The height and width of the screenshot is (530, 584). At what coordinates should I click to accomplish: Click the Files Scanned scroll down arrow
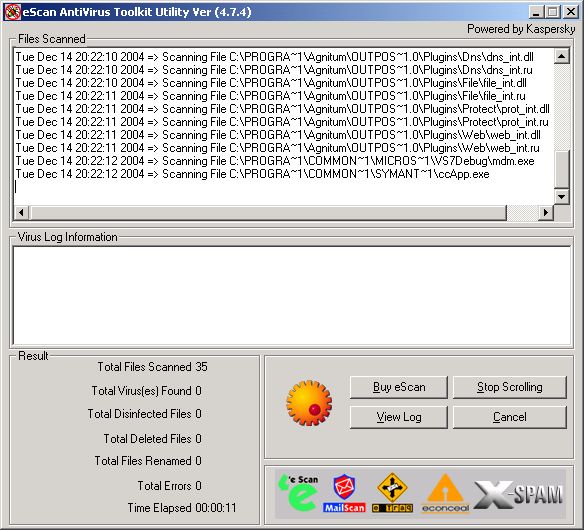pos(561,197)
